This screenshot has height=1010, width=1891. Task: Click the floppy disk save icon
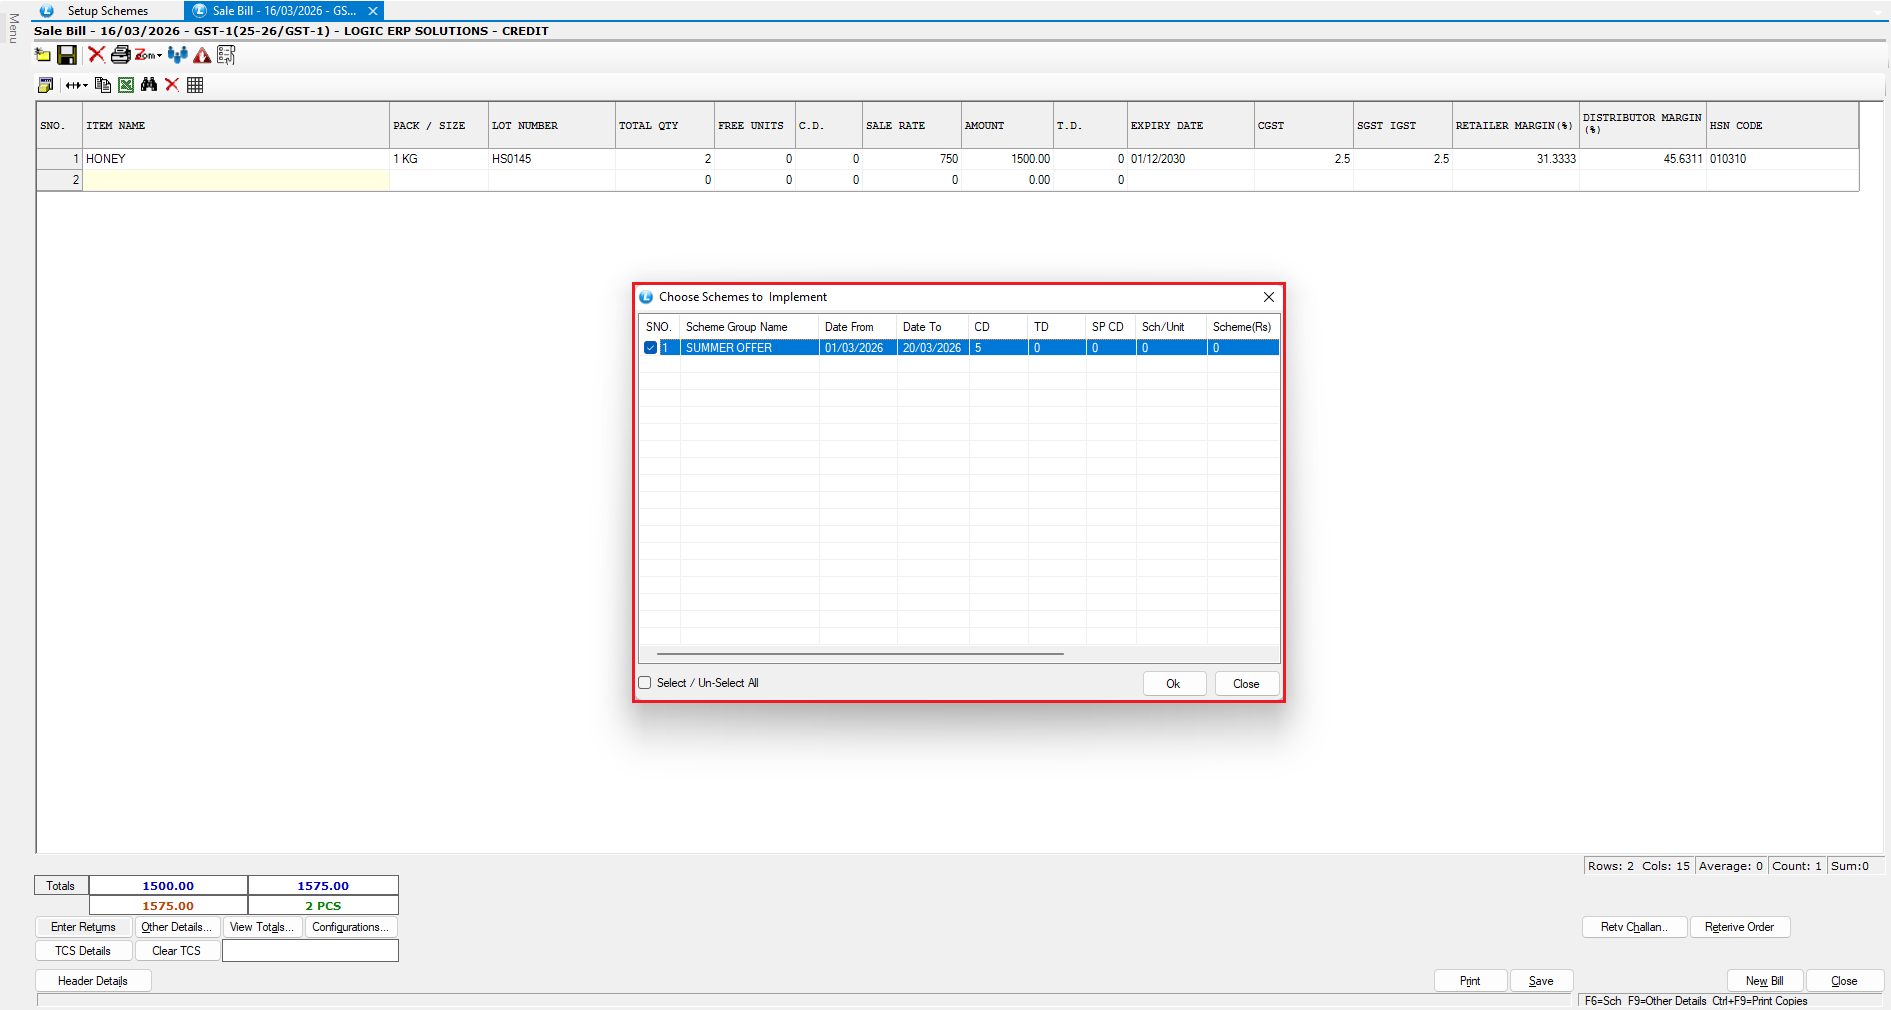pos(67,55)
